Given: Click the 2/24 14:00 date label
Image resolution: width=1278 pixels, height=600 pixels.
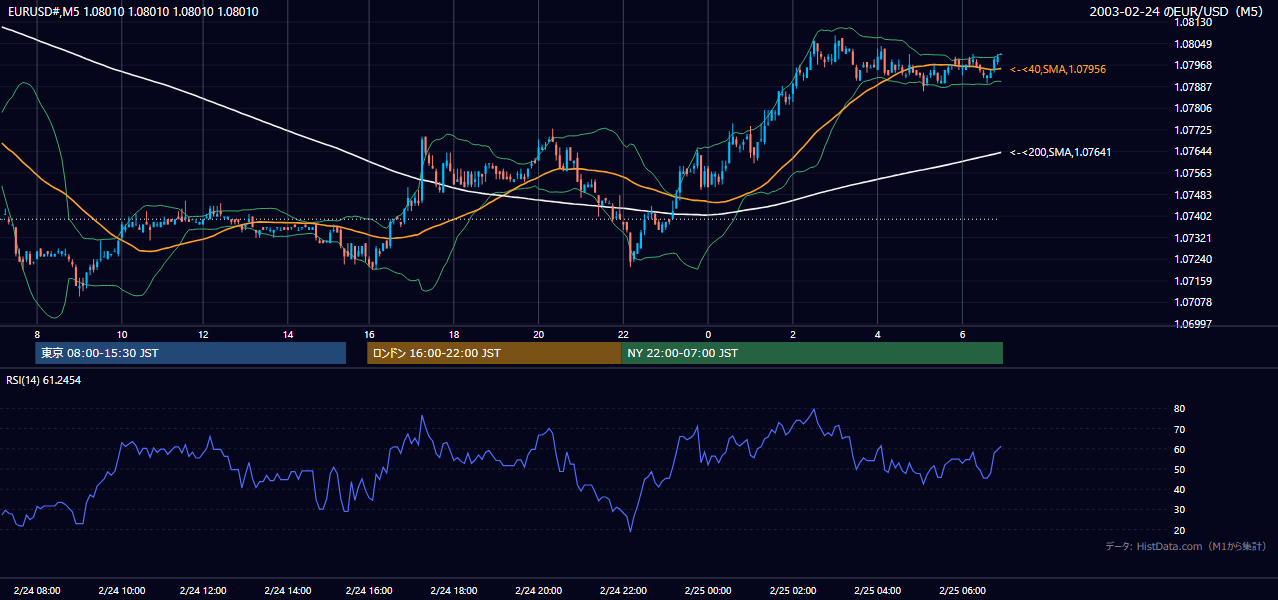Looking at the screenshot, I should (289, 590).
